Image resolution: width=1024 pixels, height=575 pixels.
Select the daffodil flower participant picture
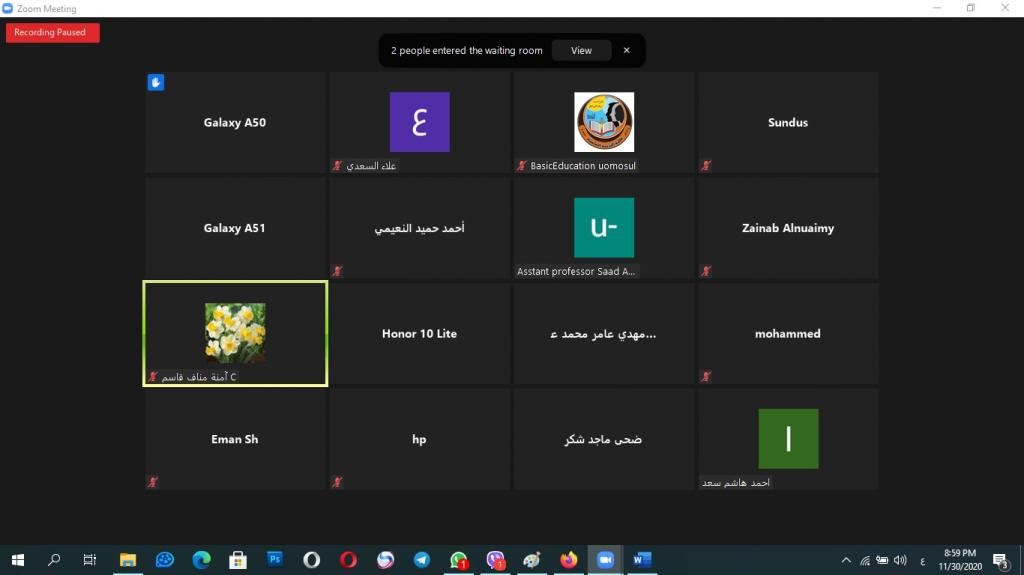(x=235, y=332)
